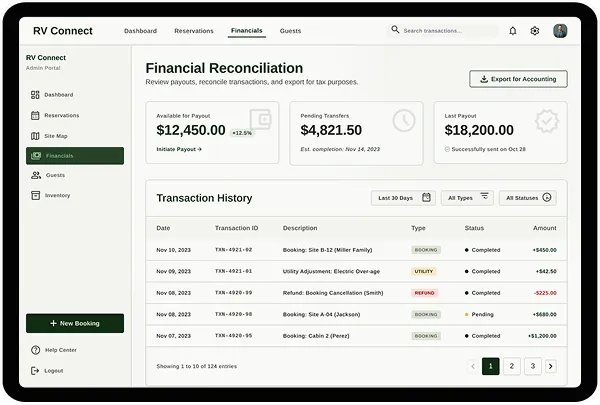
Task: Click the download icon on Export button
Action: [484, 79]
